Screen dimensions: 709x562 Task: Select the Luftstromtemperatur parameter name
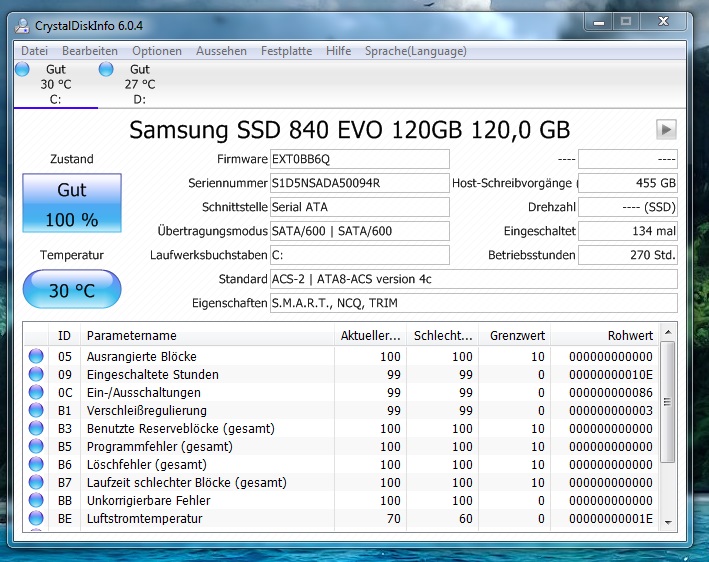tap(145, 519)
